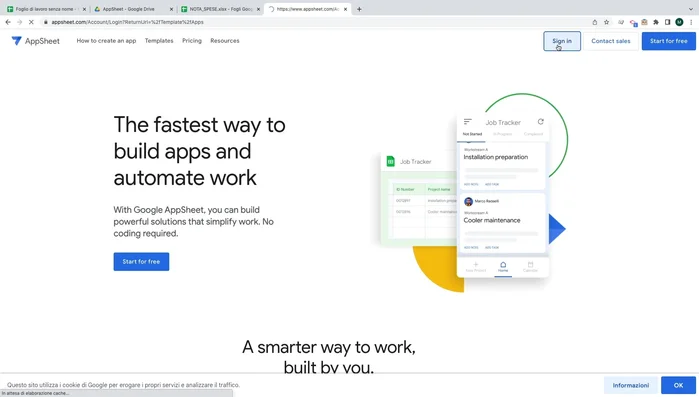Click the refresh icon in the Job Tracker mockup

tap(540, 122)
